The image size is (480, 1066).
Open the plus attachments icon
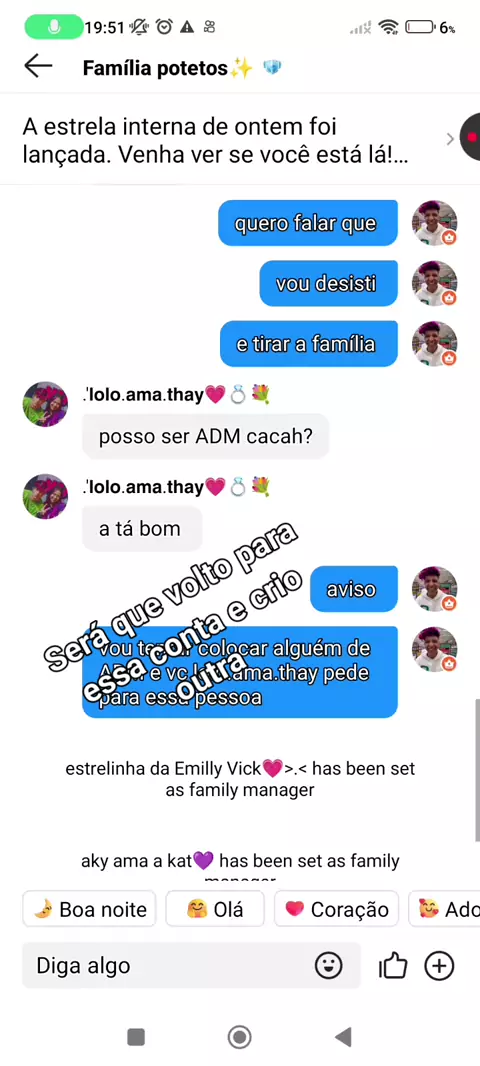(x=439, y=965)
